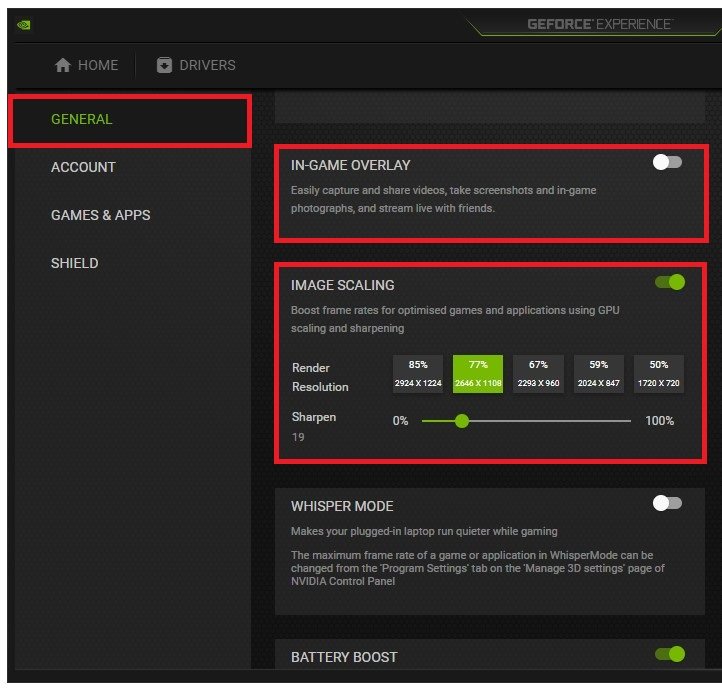Select Account in the sidebar
The width and height of the screenshot is (722, 693).
click(83, 167)
